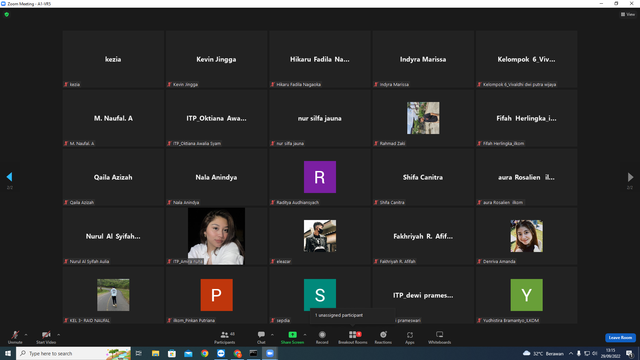The image size is (640, 360).
Task: Open the Participants panel
Action: coord(224,337)
